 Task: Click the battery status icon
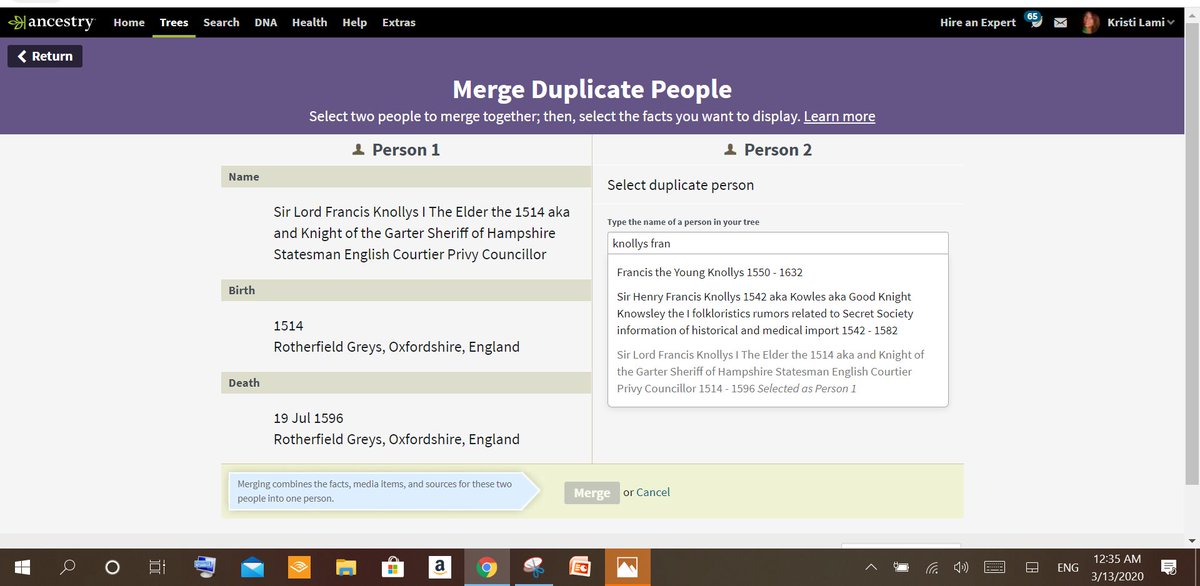[x=903, y=567]
